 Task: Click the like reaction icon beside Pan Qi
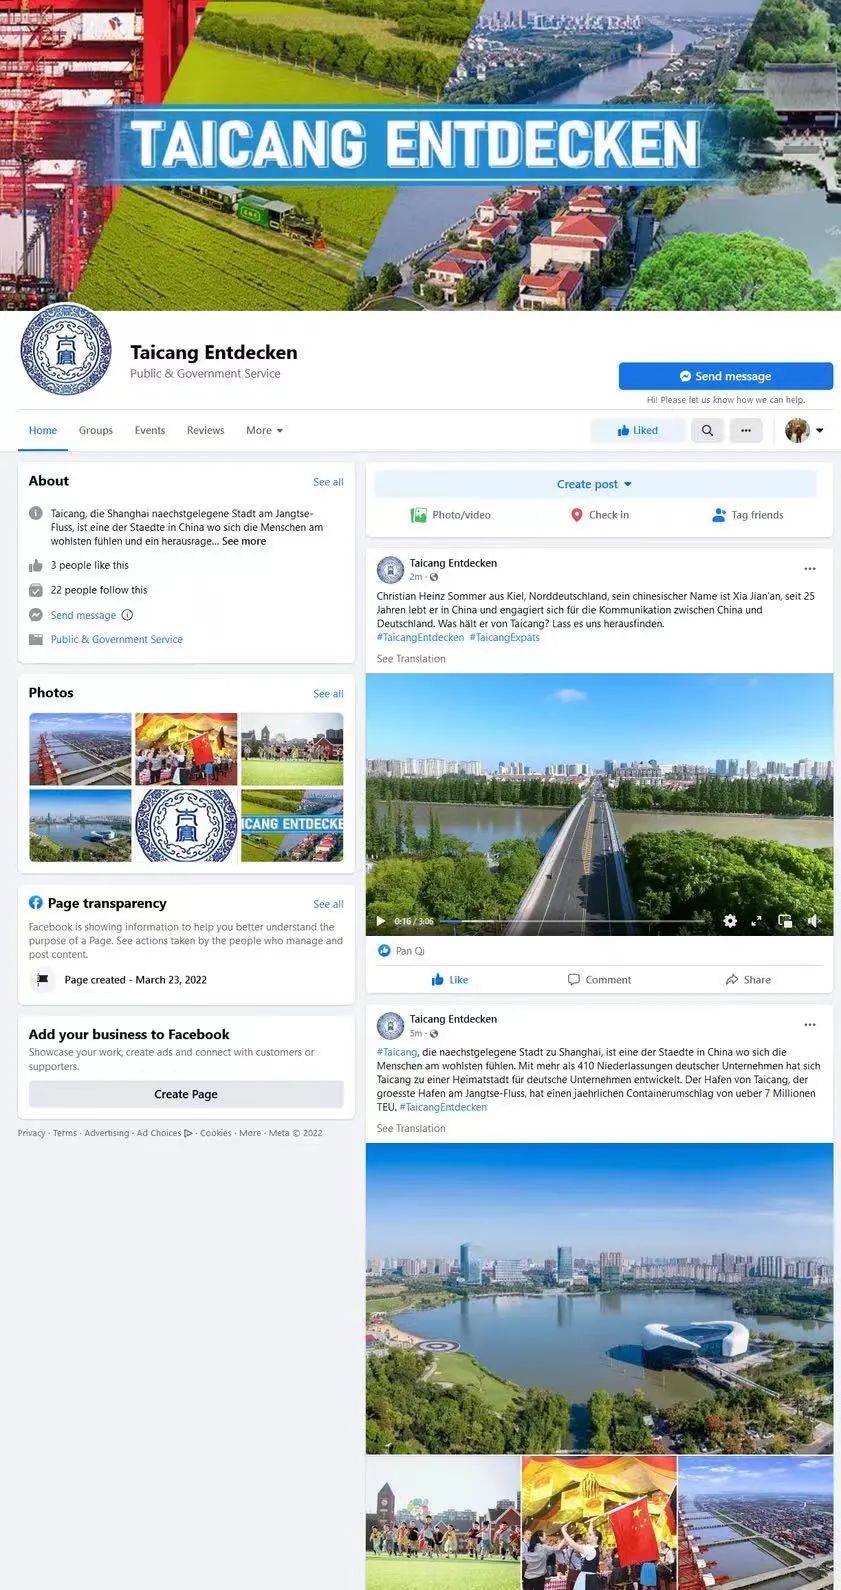(384, 951)
